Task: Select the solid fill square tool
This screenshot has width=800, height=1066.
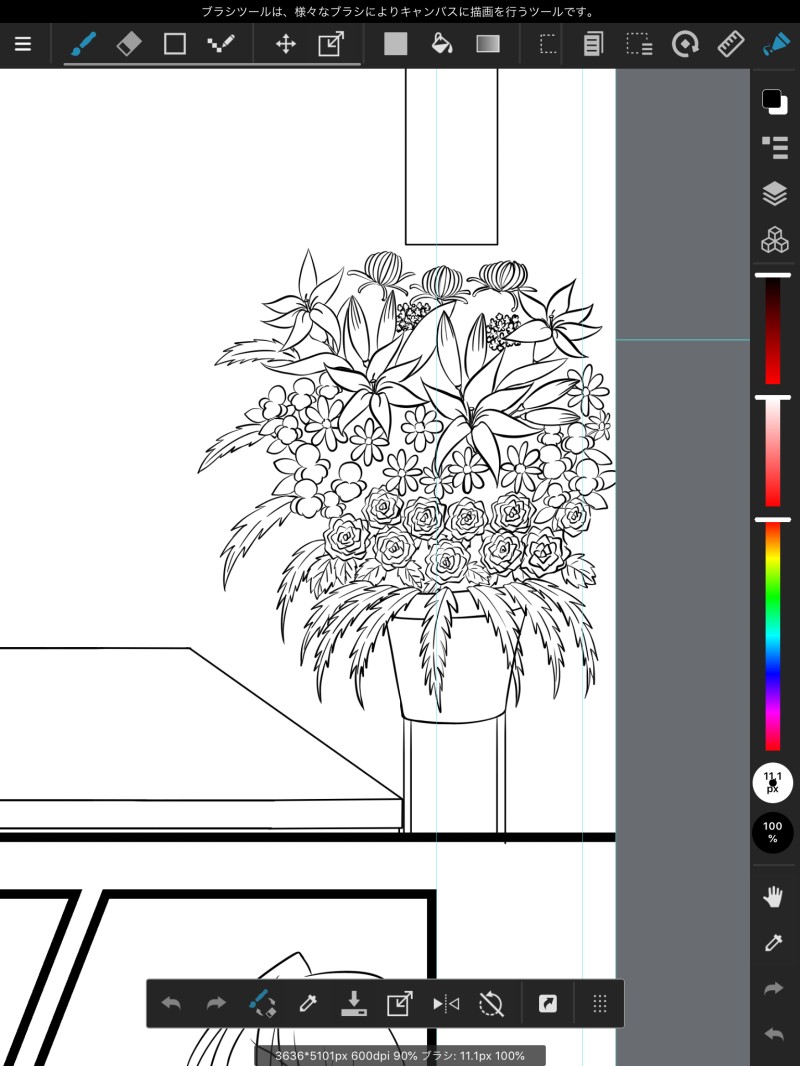Action: click(396, 44)
